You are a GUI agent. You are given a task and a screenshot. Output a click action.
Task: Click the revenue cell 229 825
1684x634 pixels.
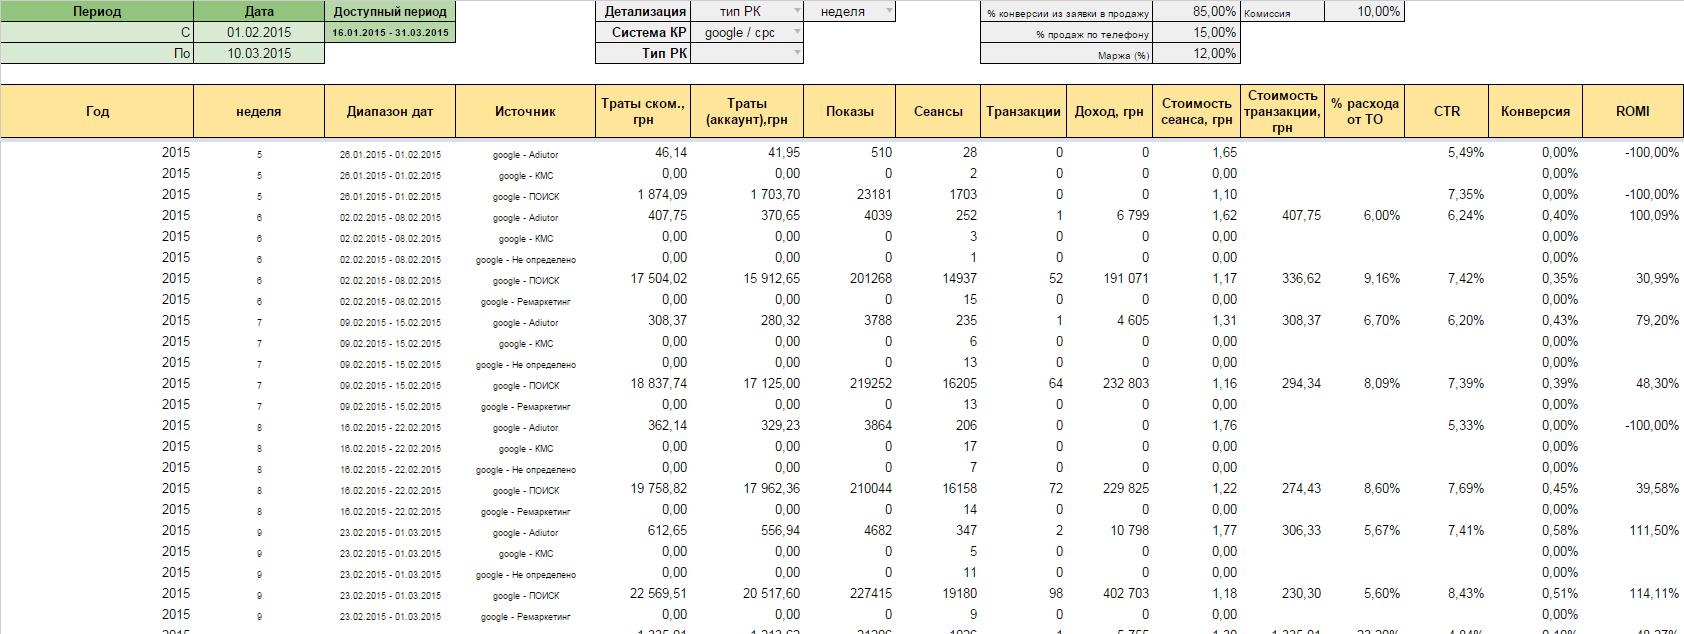pyautogui.click(x=1126, y=488)
